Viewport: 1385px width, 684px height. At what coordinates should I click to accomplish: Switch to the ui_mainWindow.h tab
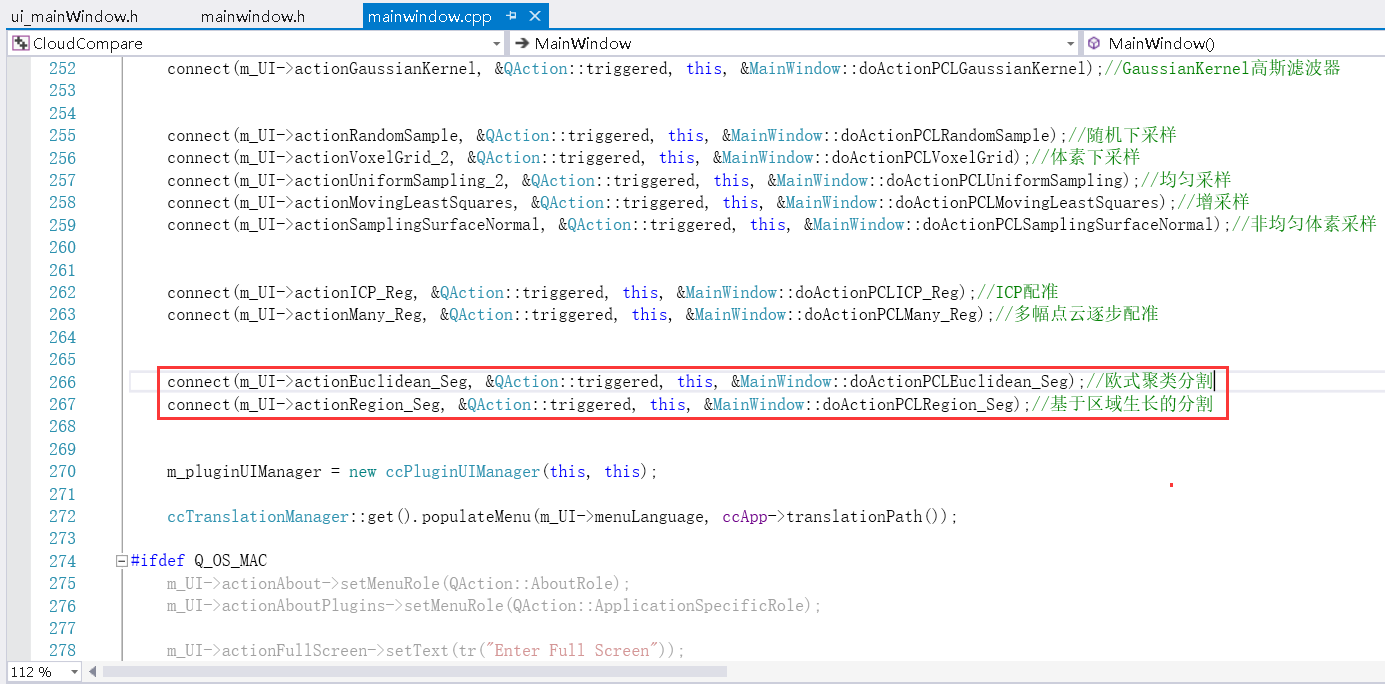tap(75, 16)
